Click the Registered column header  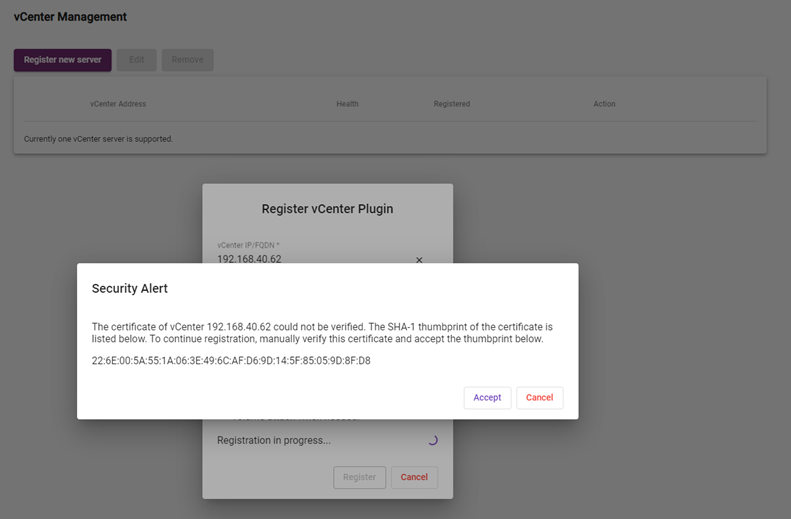[x=452, y=104]
